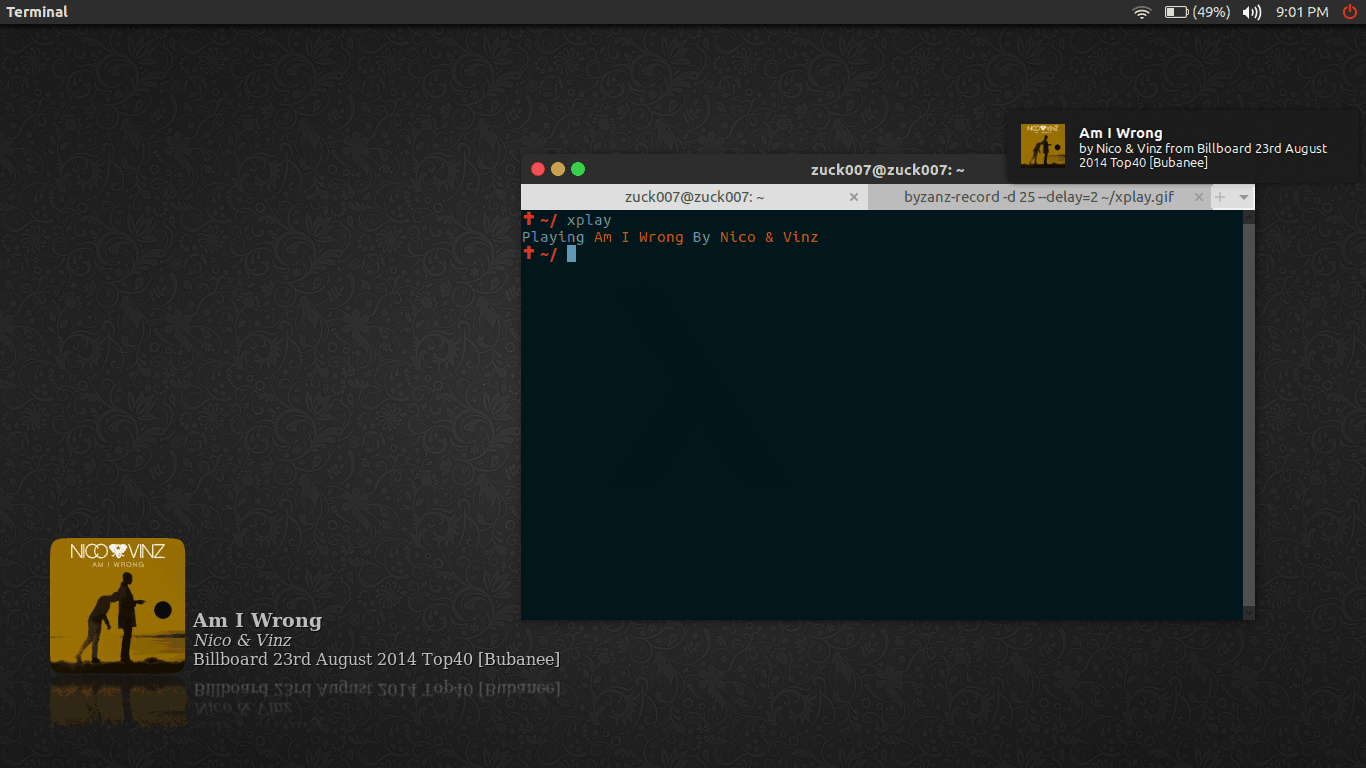Show the 9:01 PM clock calendar
1366x768 pixels.
pyautogui.click(x=1302, y=12)
